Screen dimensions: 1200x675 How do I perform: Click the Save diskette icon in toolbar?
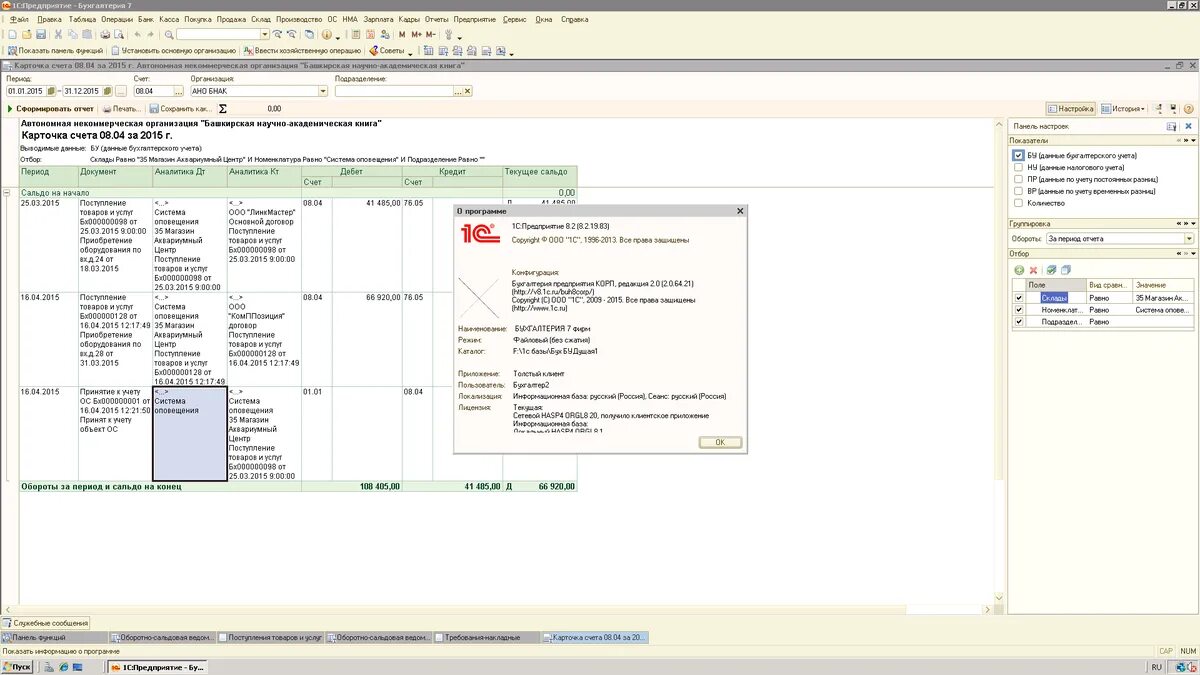point(41,34)
